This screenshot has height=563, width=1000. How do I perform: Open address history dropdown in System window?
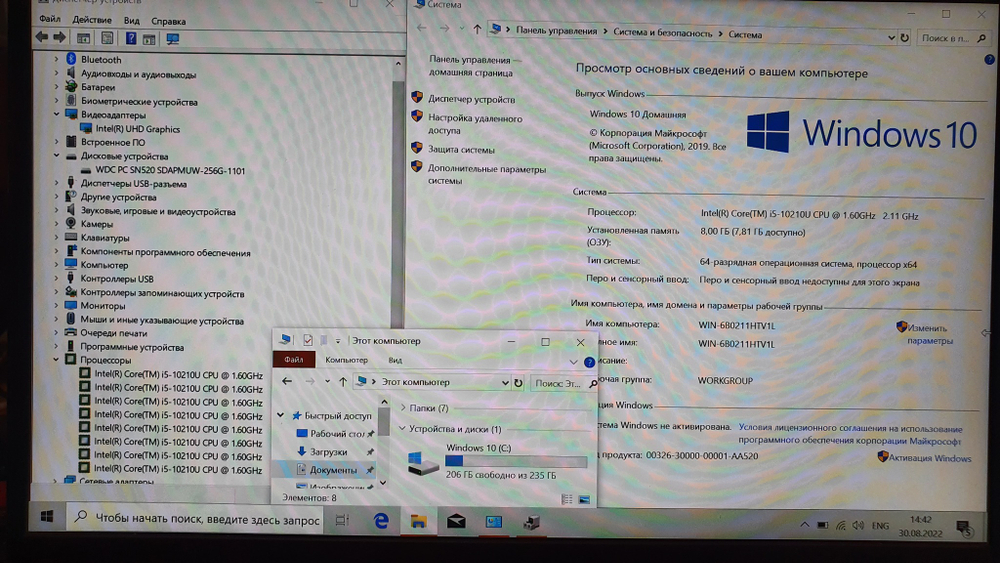tap(891, 38)
